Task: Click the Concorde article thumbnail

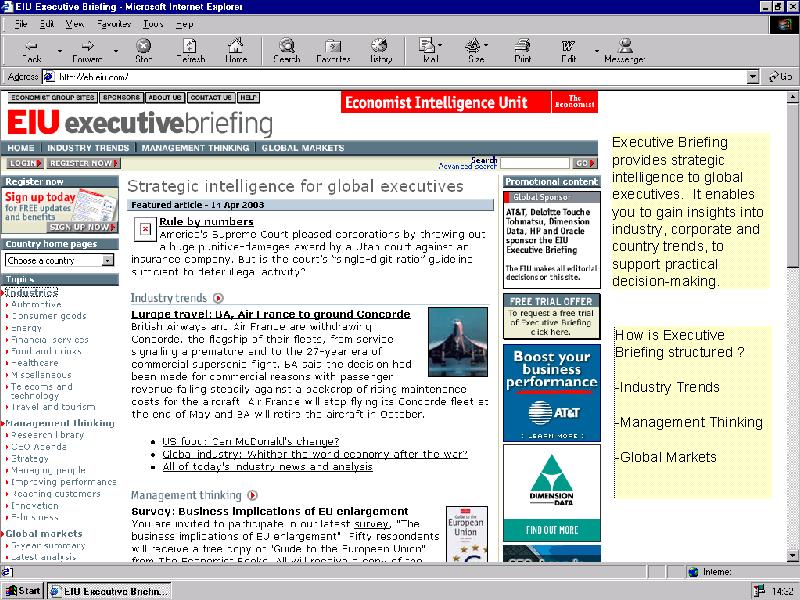Action: (458, 342)
